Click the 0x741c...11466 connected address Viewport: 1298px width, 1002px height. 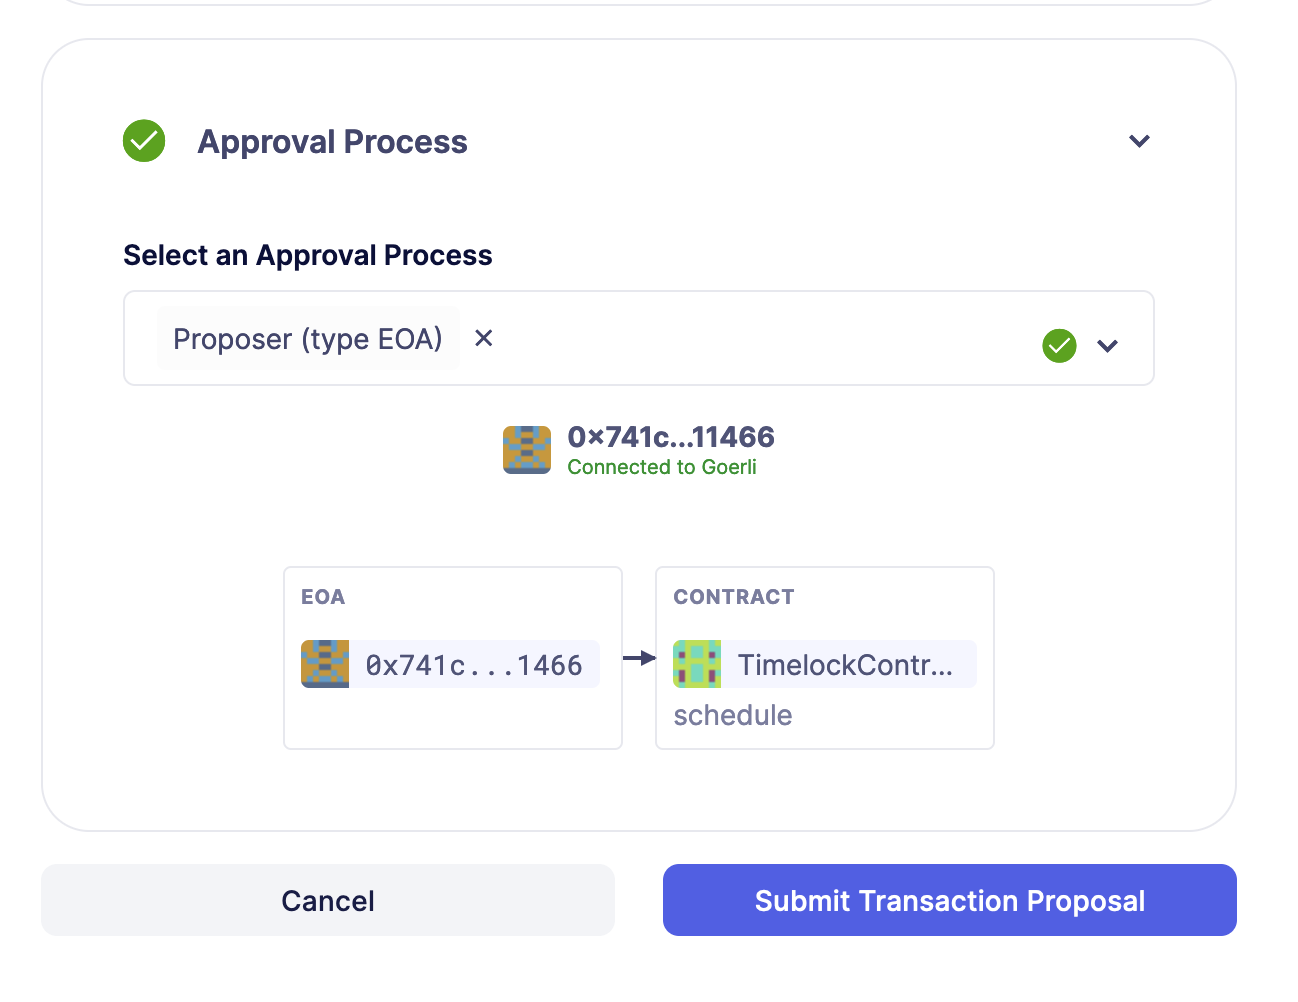(670, 437)
